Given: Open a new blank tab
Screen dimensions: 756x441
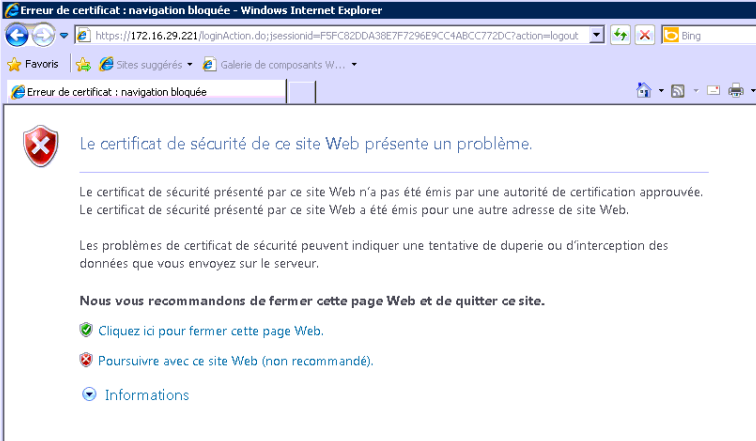Looking at the screenshot, I should coord(303,92).
